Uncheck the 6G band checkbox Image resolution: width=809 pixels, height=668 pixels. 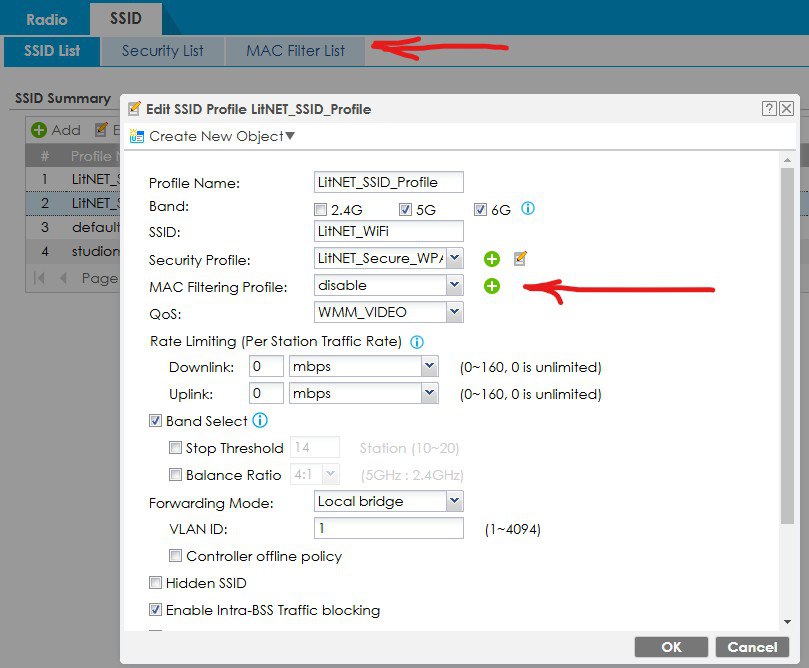click(480, 209)
